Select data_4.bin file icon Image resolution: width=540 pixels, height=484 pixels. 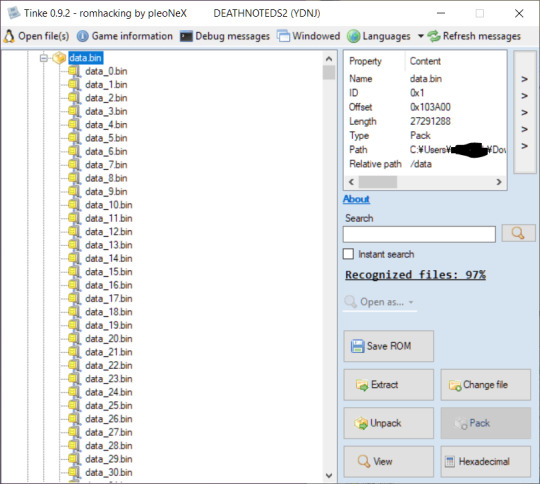pyautogui.click(x=74, y=125)
